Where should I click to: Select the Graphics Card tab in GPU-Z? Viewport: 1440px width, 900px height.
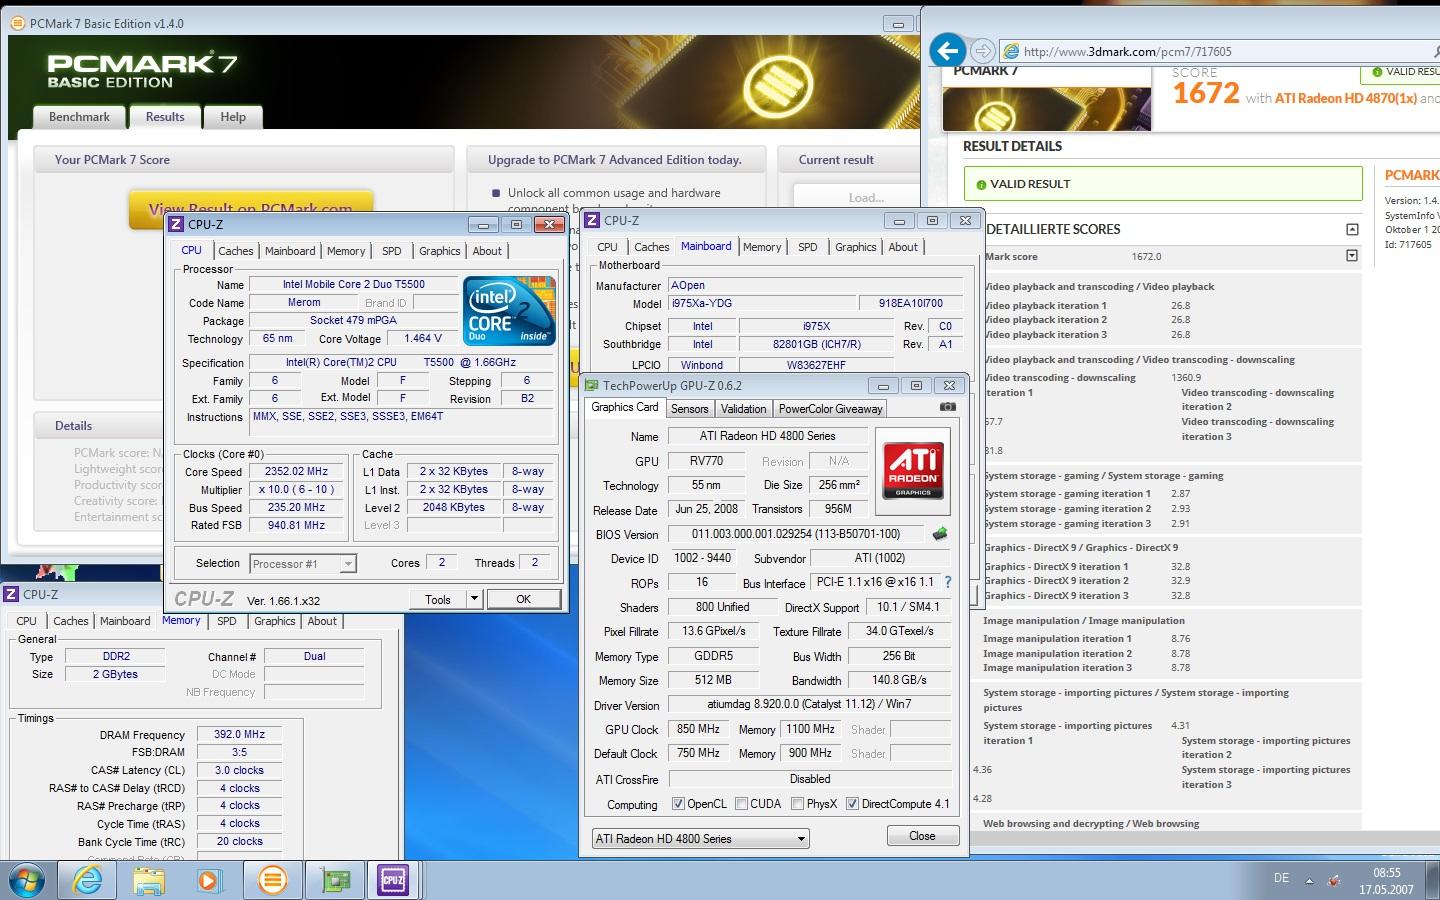point(625,407)
